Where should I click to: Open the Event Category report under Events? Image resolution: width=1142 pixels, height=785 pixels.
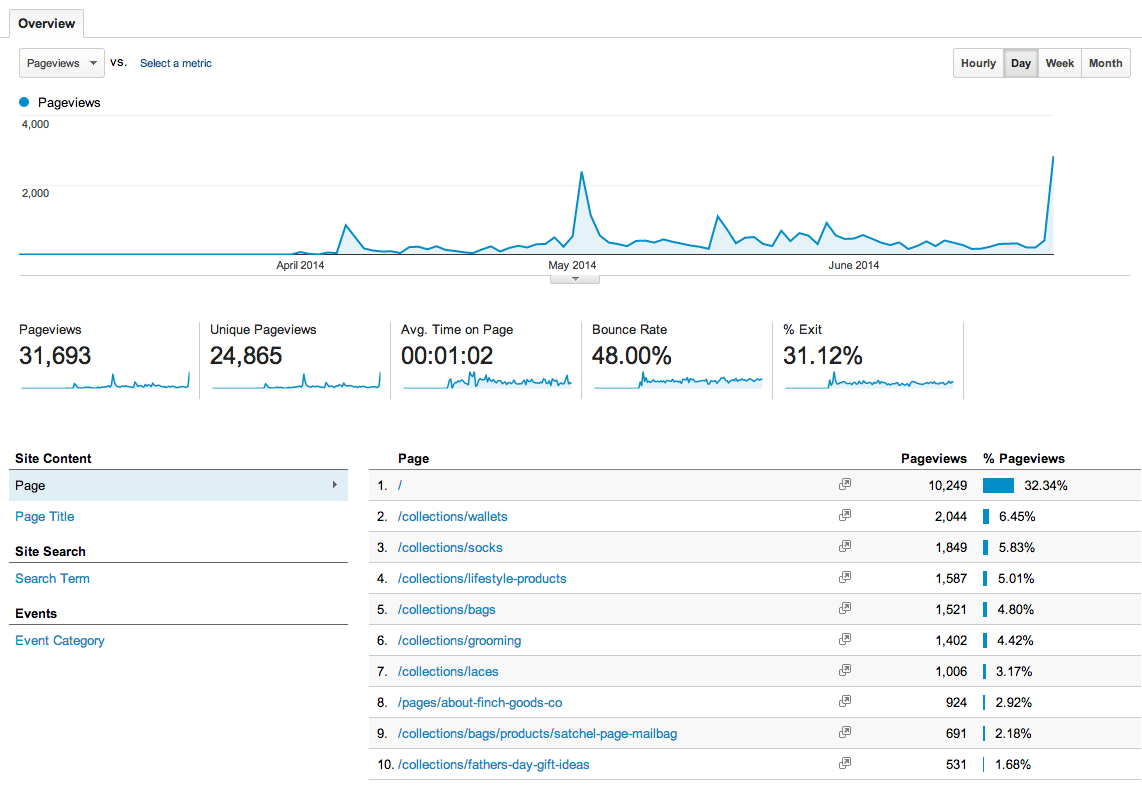coord(59,640)
